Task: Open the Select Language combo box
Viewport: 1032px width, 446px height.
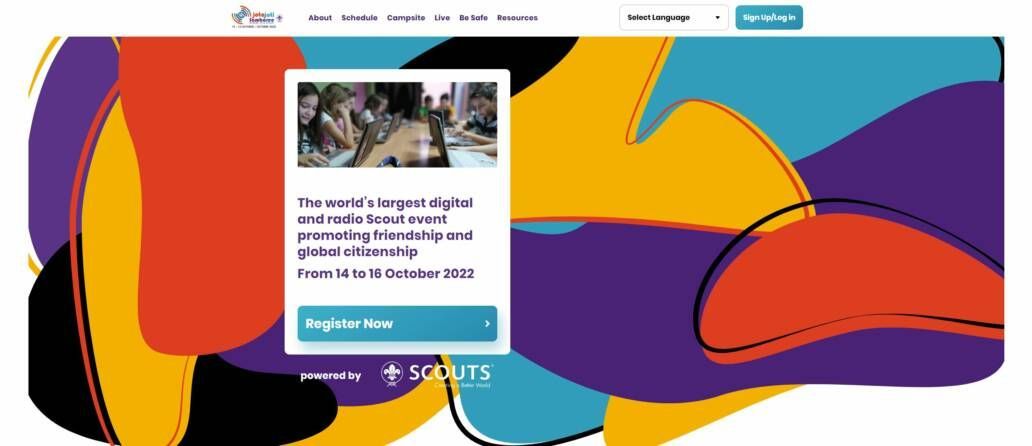Action: pyautogui.click(x=674, y=18)
